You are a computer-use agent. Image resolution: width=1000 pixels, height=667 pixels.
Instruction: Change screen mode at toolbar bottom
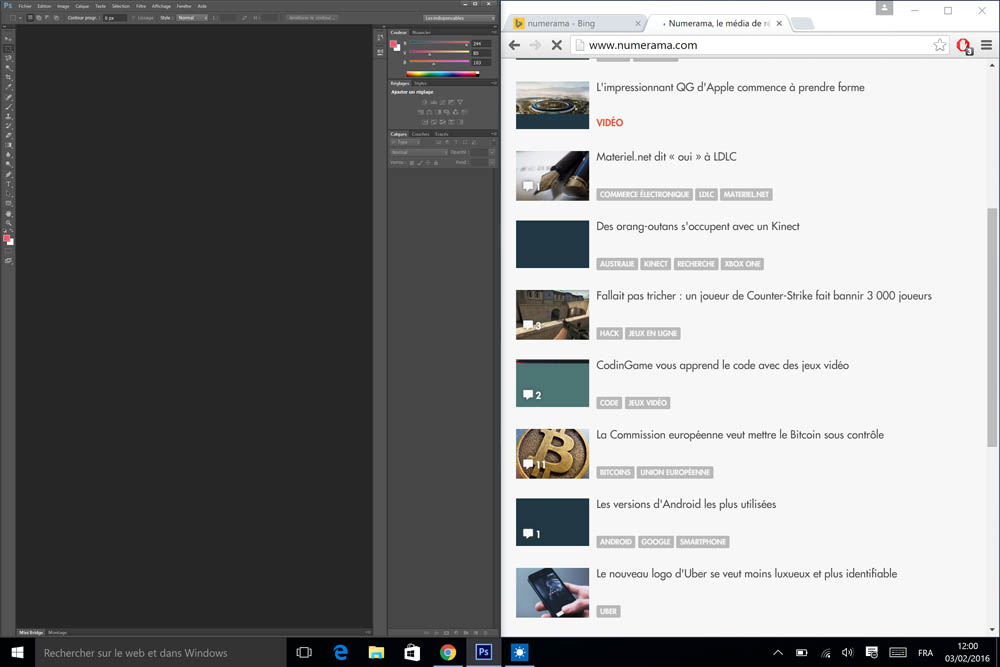click(x=8, y=261)
